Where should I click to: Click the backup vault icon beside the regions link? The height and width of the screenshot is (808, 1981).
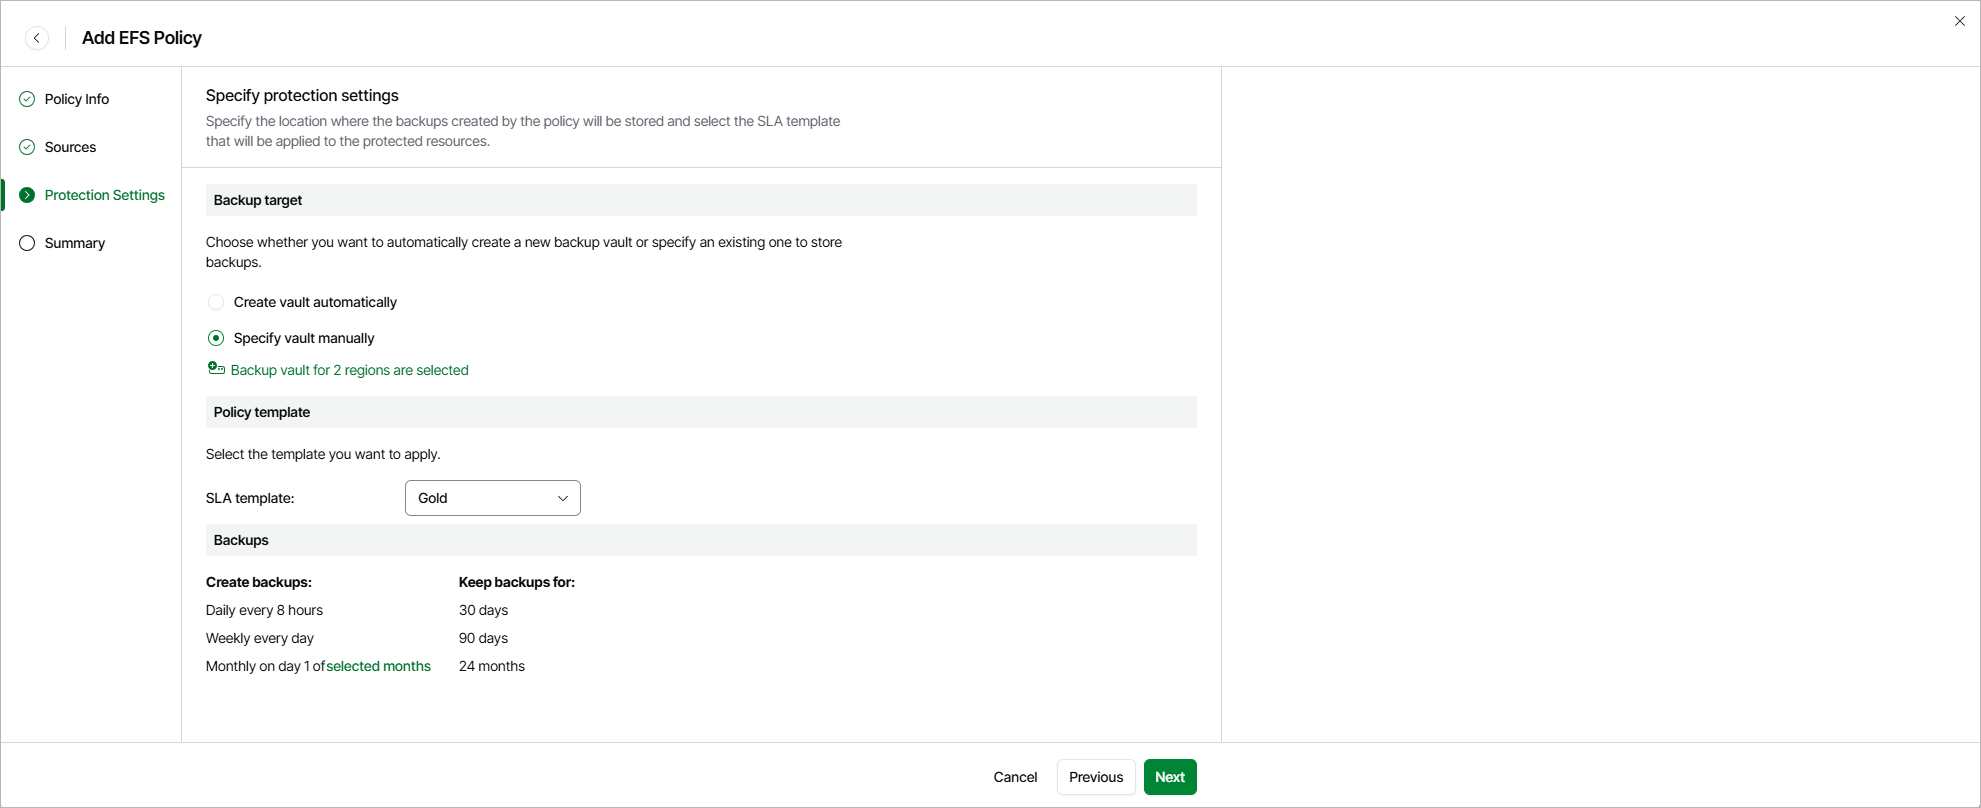tap(216, 369)
